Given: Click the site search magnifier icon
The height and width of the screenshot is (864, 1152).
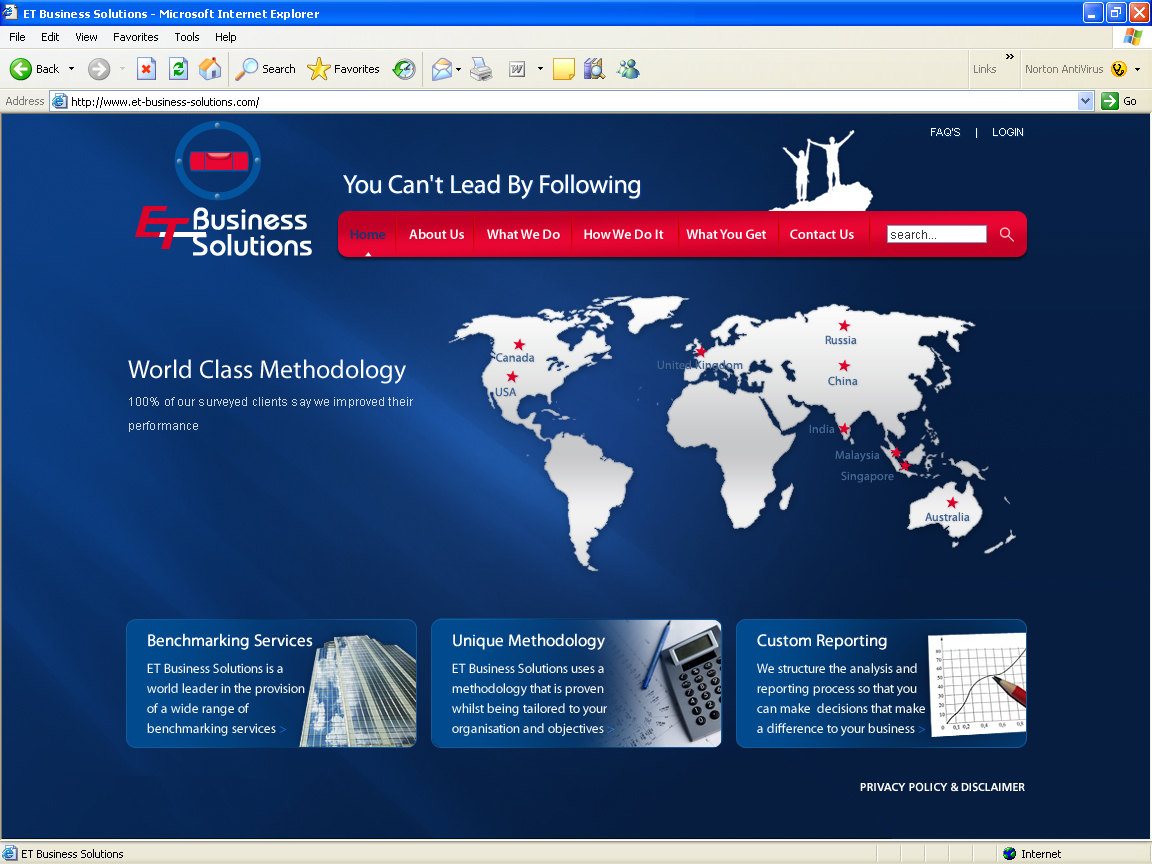Looking at the screenshot, I should tap(1007, 234).
